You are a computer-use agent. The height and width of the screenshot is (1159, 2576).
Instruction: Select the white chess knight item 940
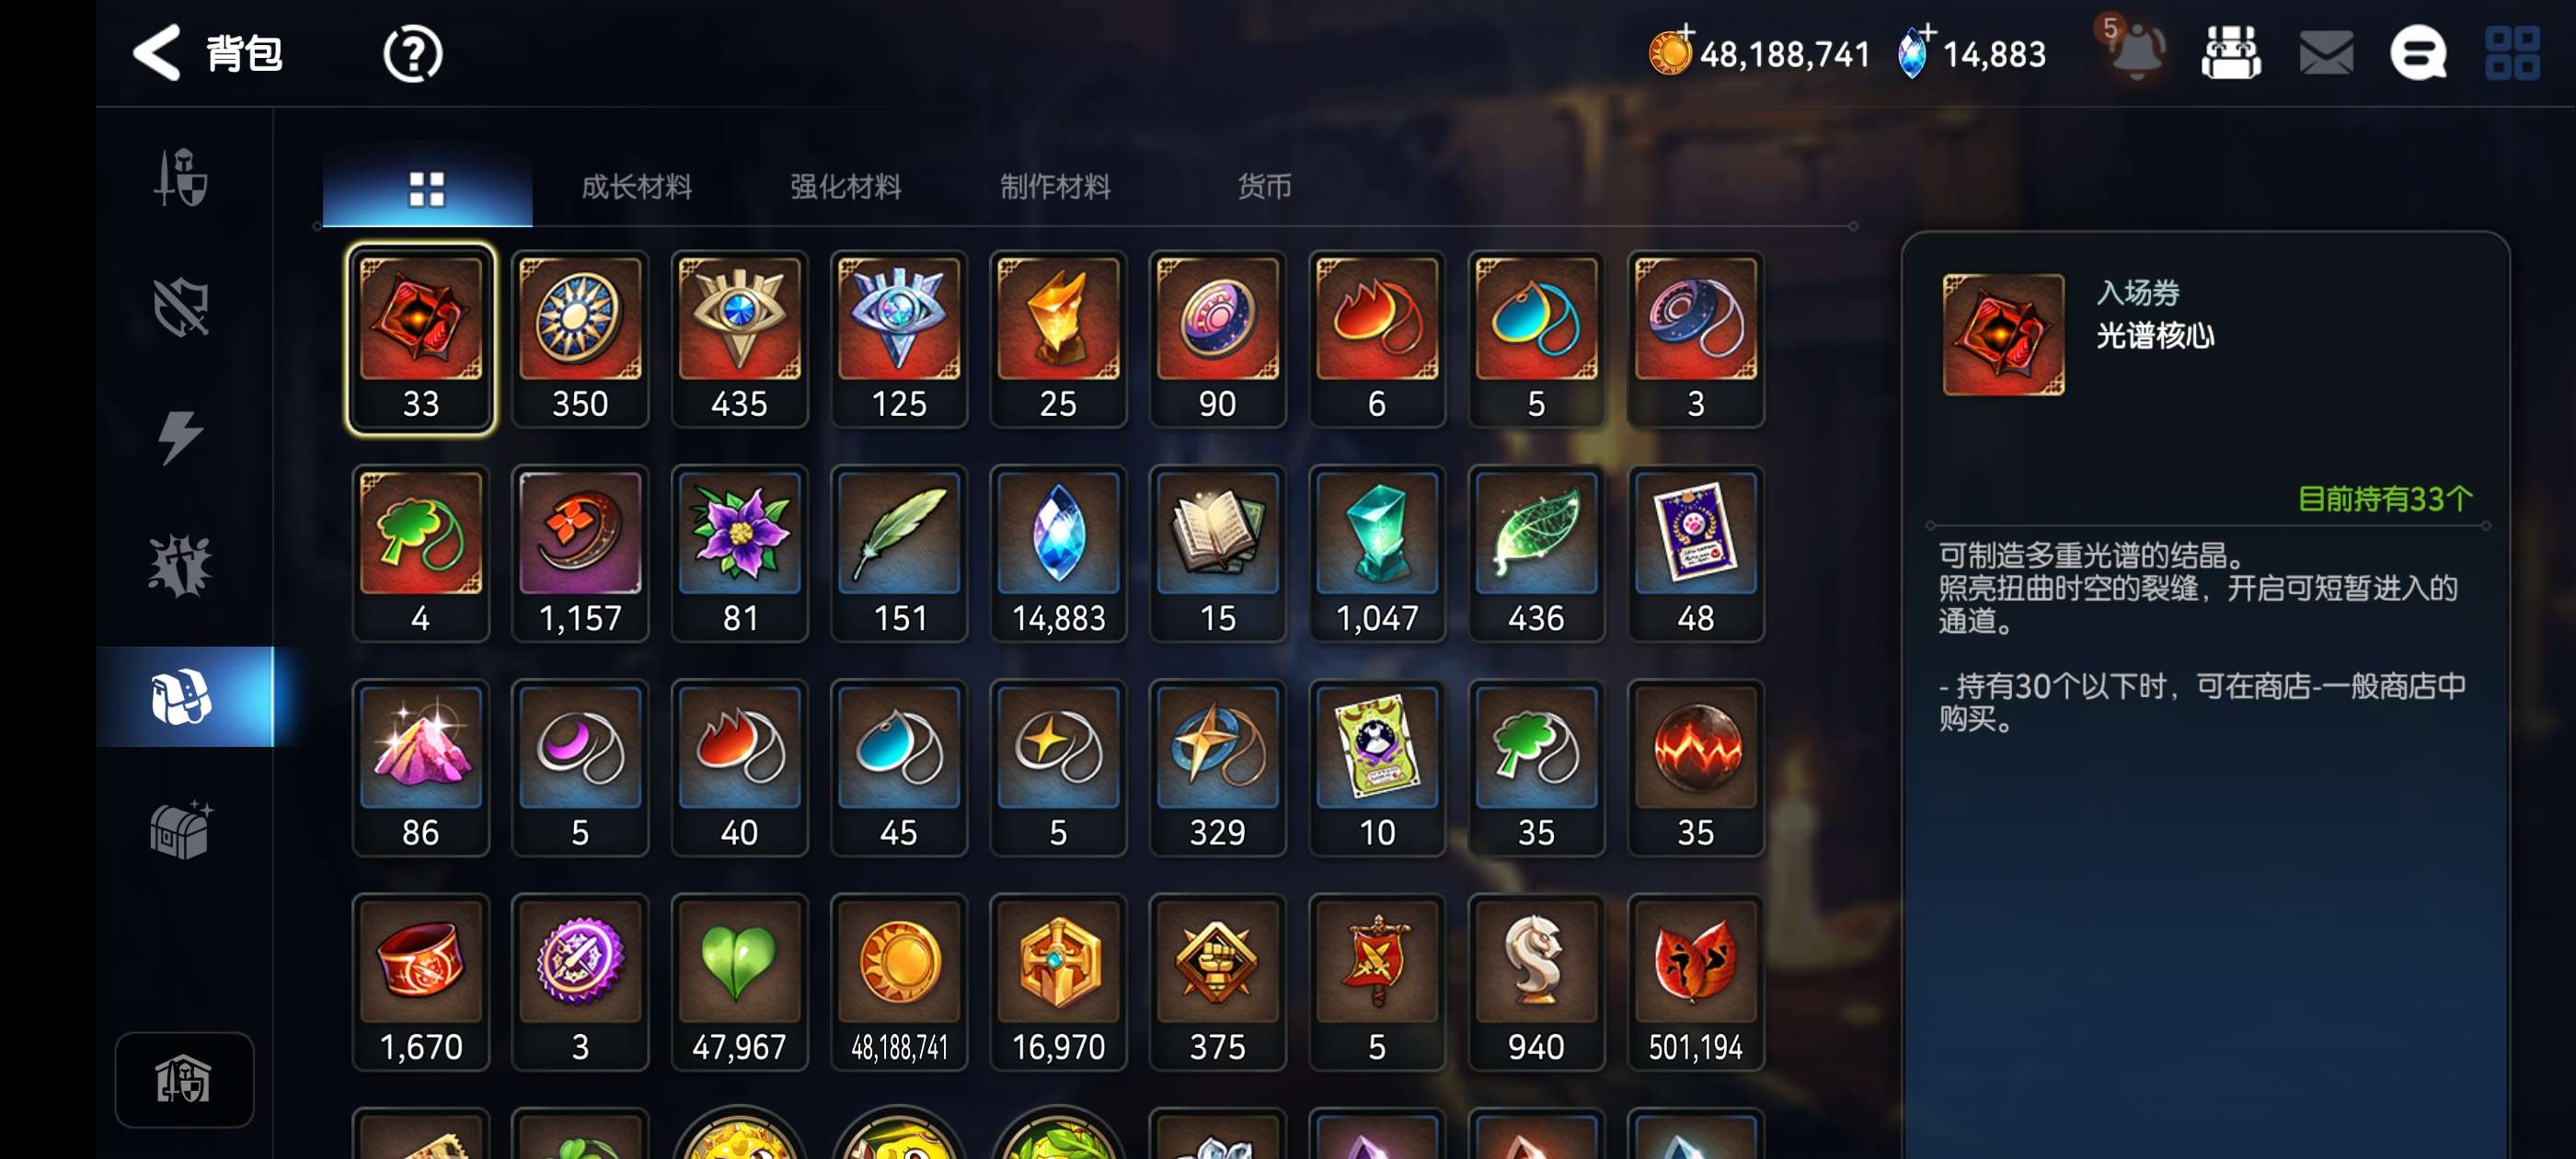[x=1536, y=982]
